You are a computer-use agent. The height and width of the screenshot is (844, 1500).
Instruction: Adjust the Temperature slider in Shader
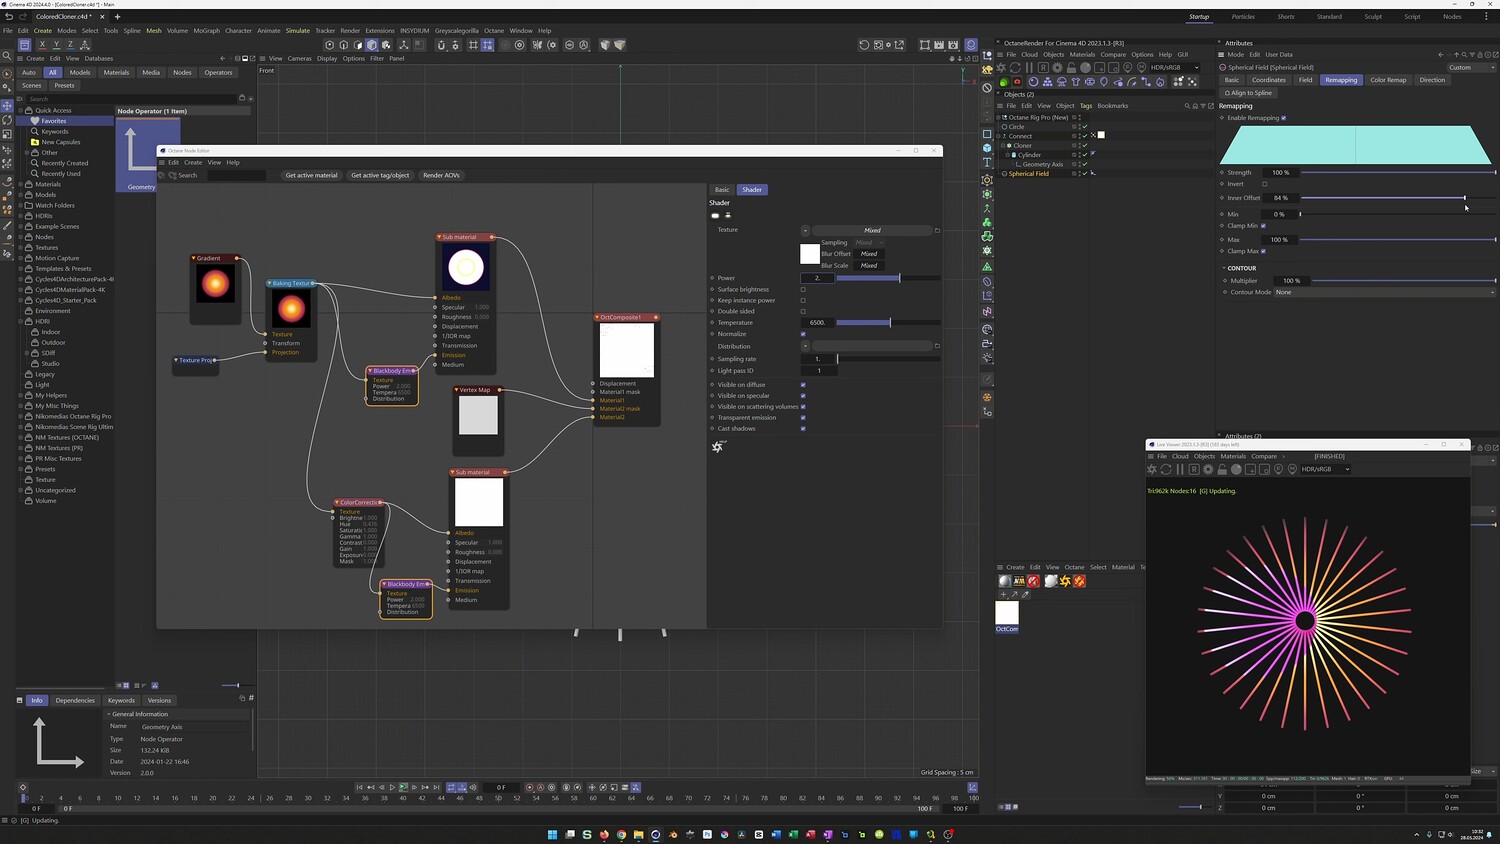click(888, 323)
